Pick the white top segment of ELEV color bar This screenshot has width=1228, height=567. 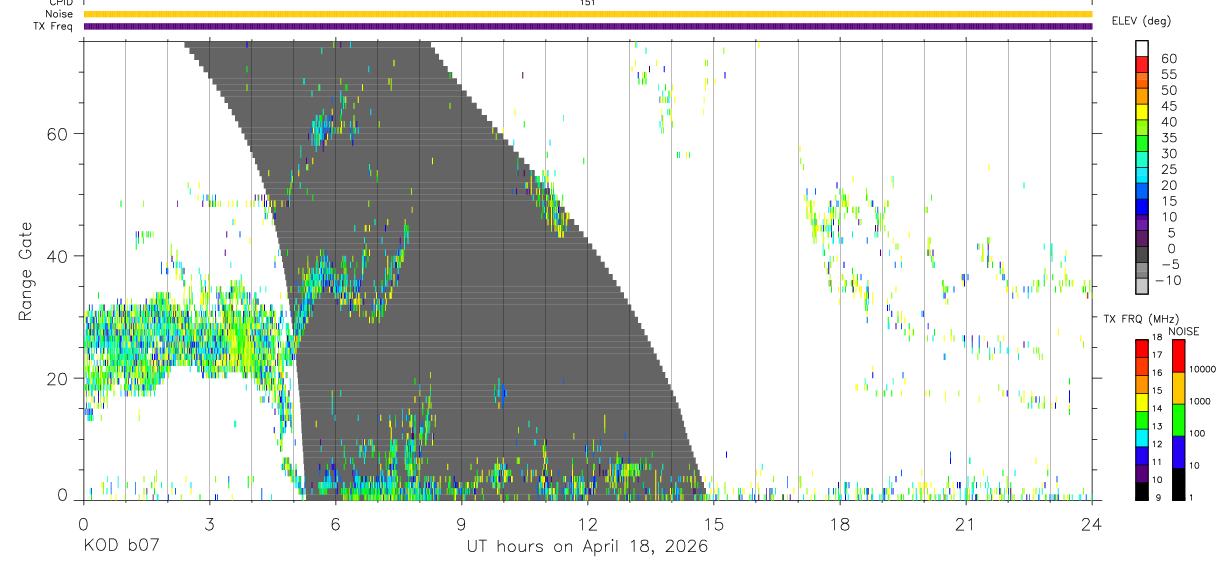(1142, 50)
